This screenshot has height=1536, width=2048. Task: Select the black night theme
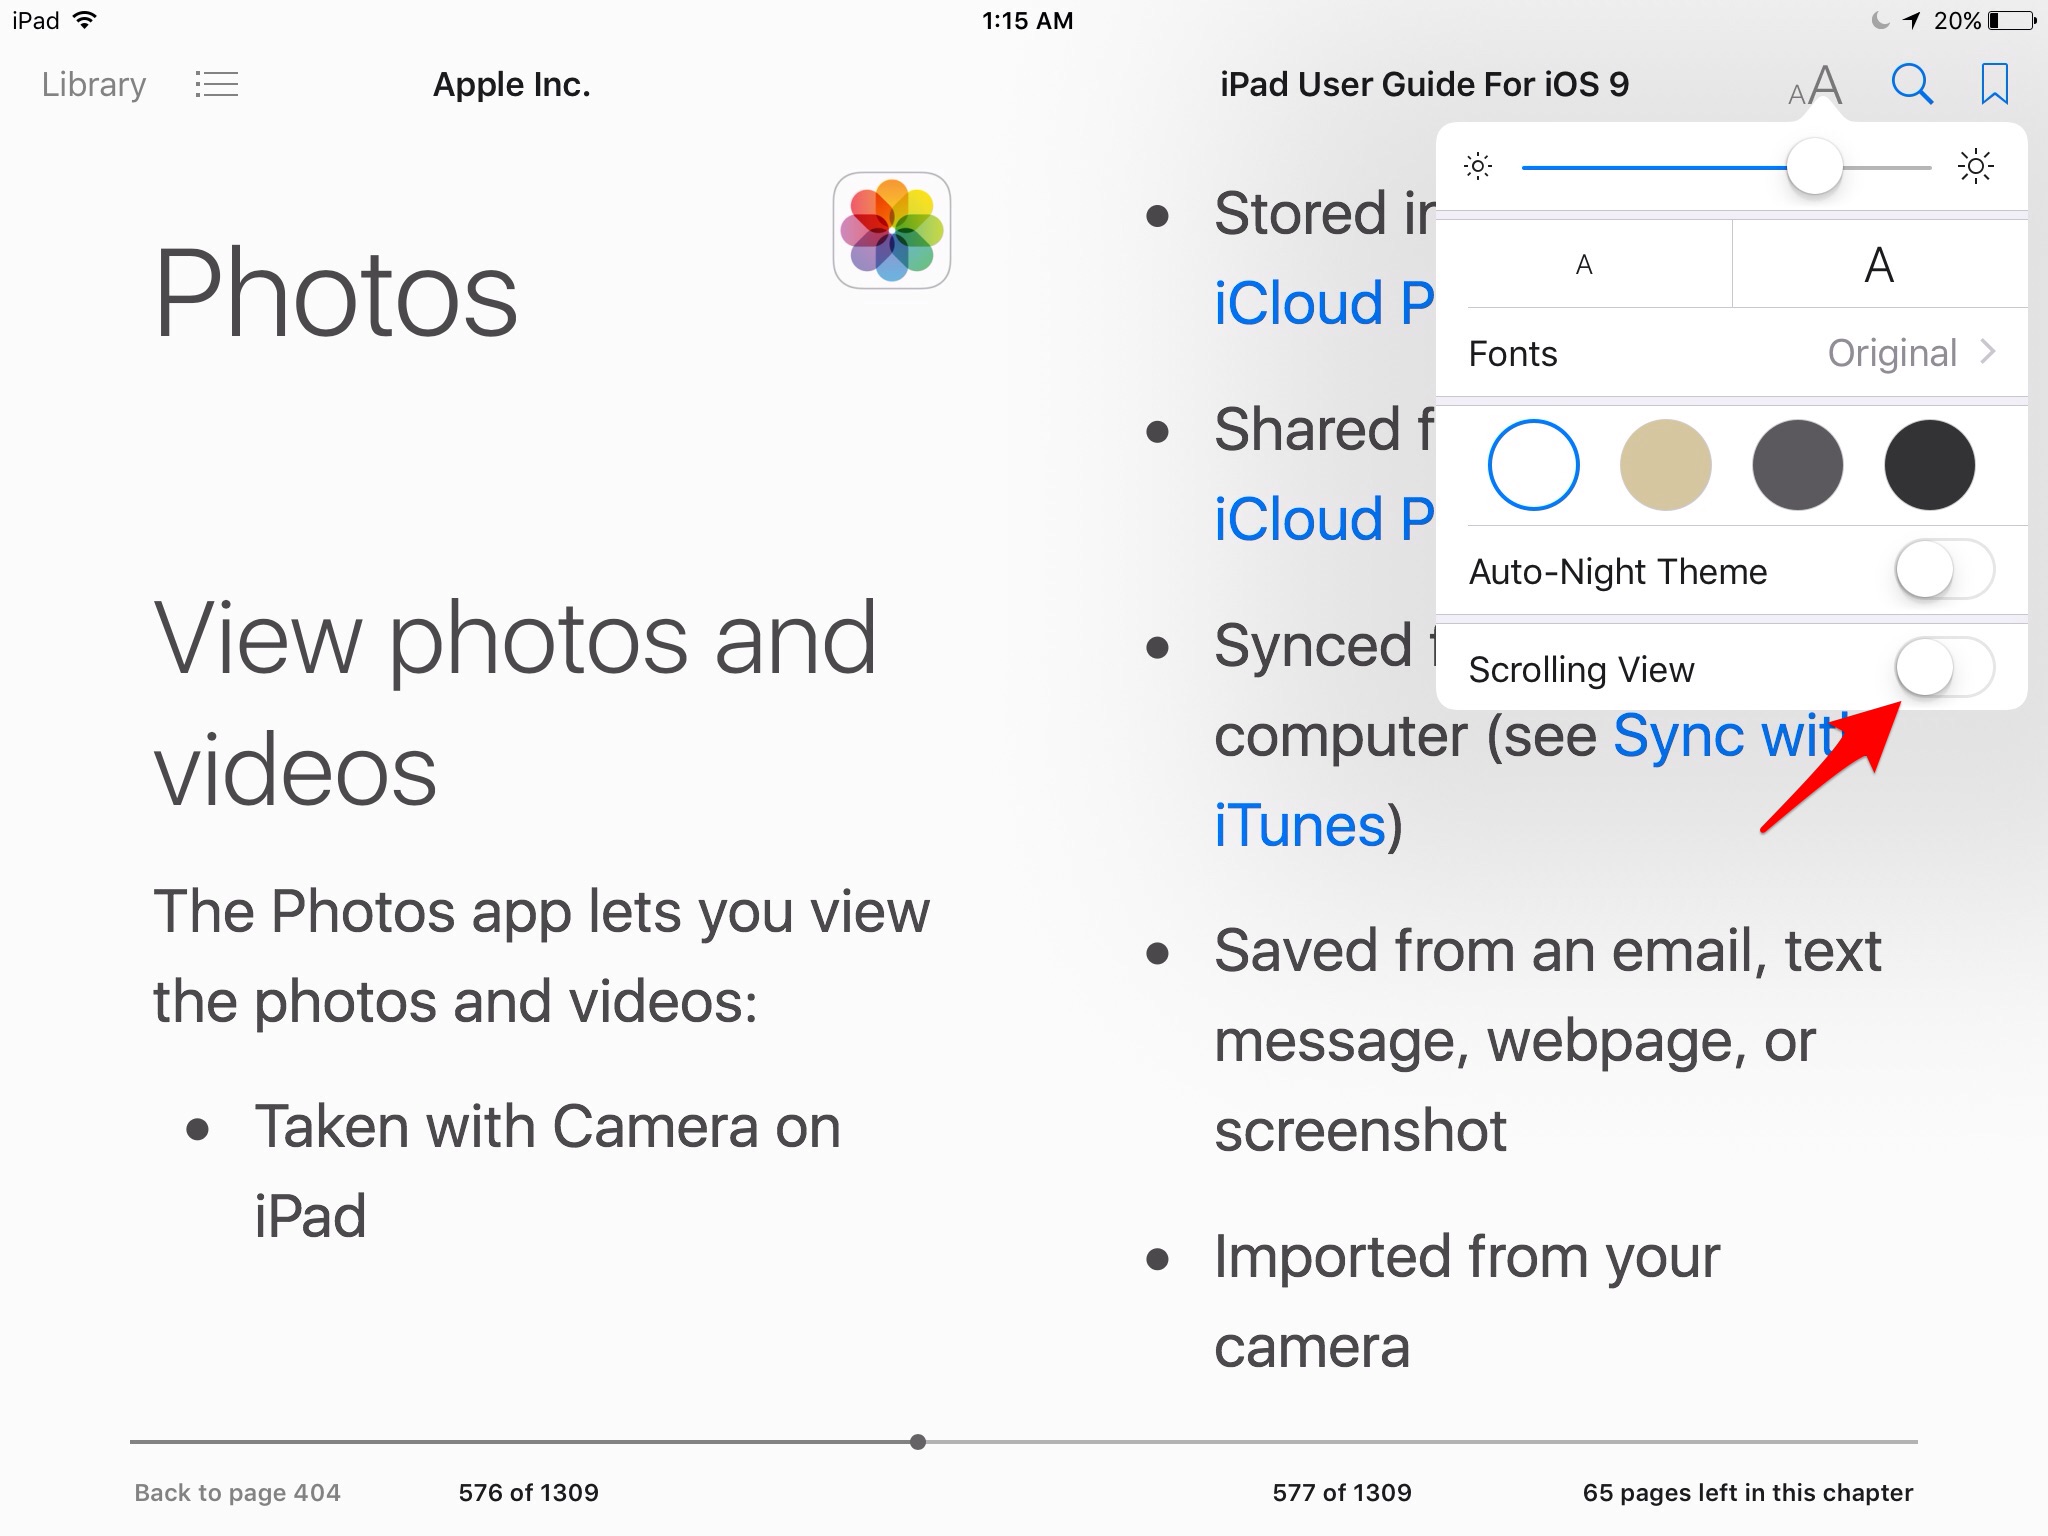[x=1930, y=465]
